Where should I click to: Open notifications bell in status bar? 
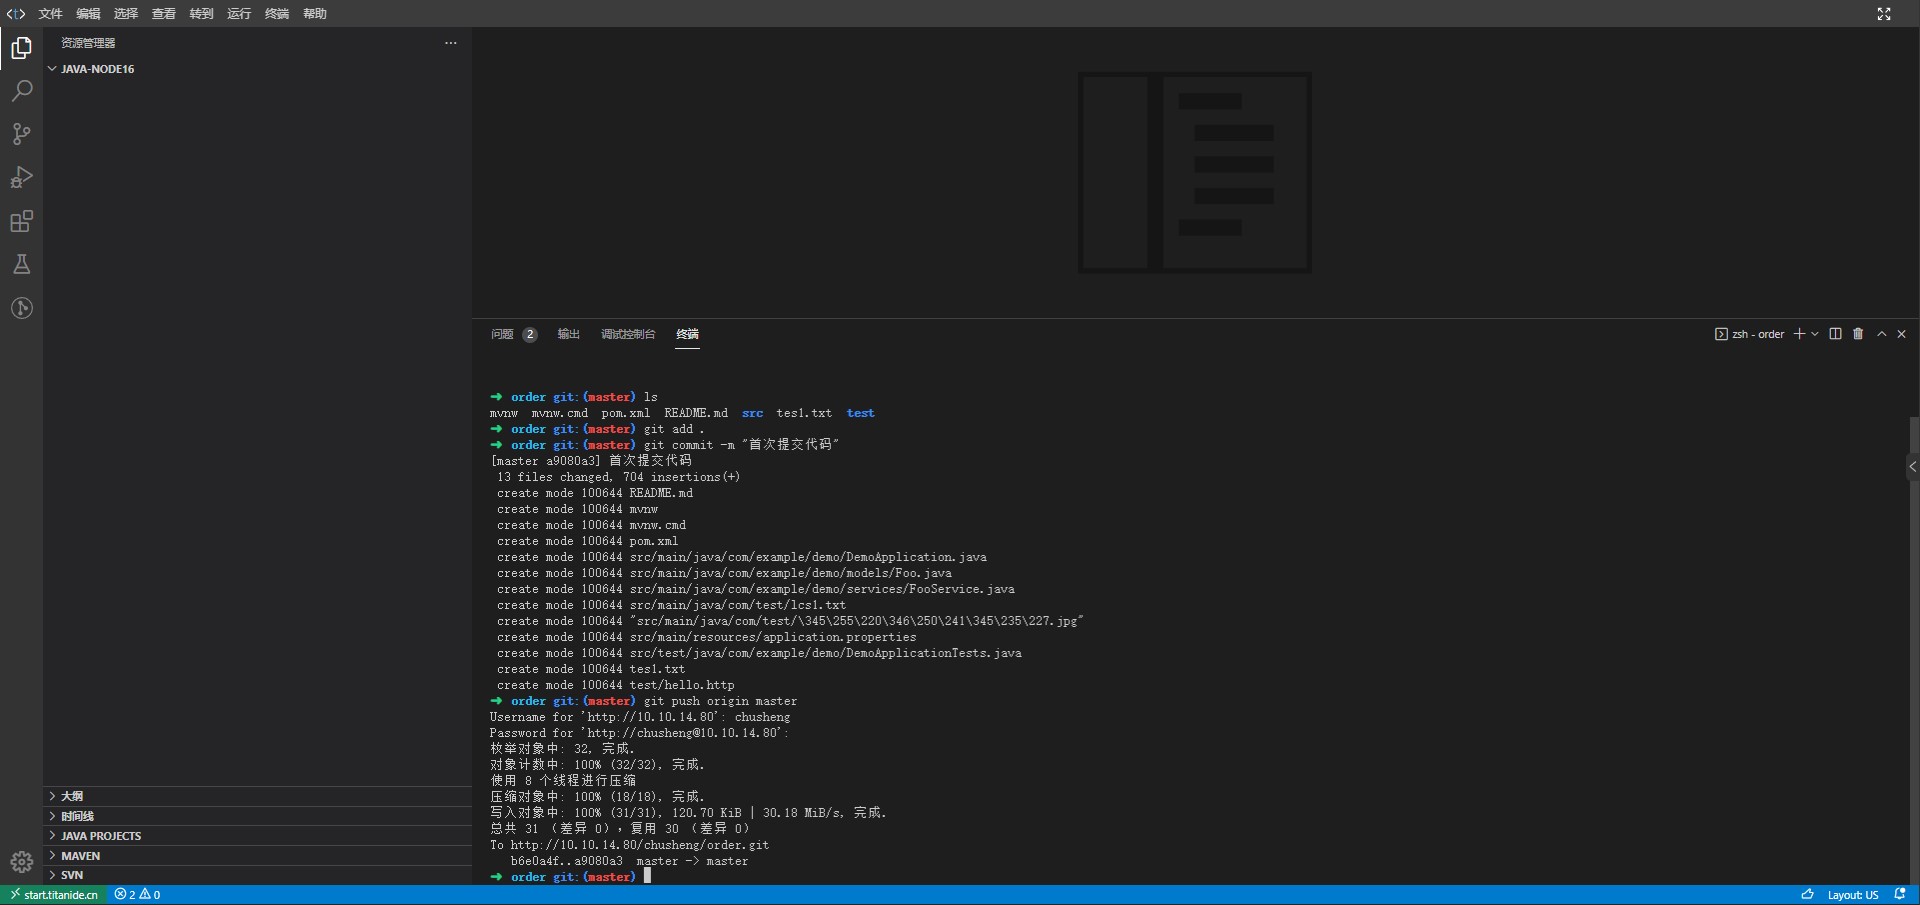click(1900, 895)
